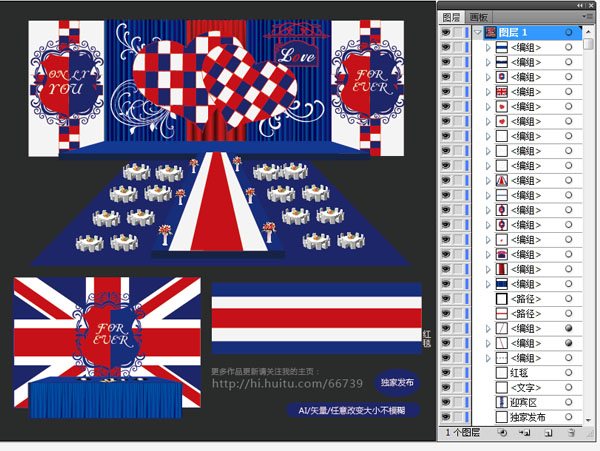
Task: Hide the red-line 路径 via eye icon
Action: 446,313
